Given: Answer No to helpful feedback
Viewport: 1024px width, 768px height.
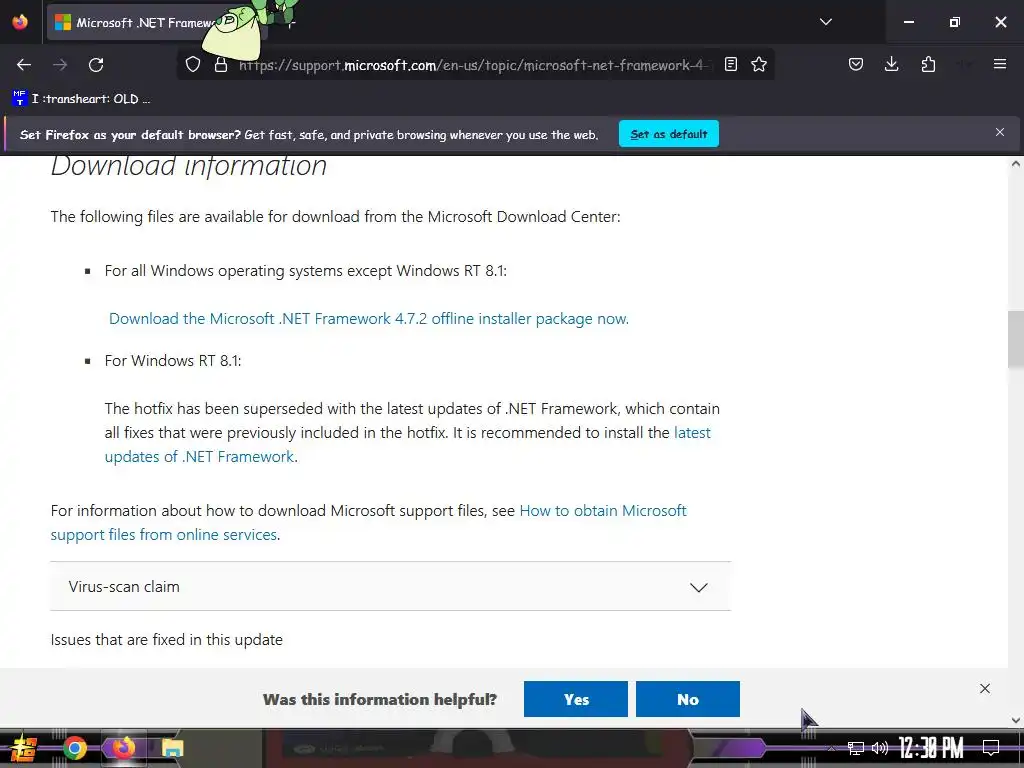Looking at the screenshot, I should tap(688, 699).
